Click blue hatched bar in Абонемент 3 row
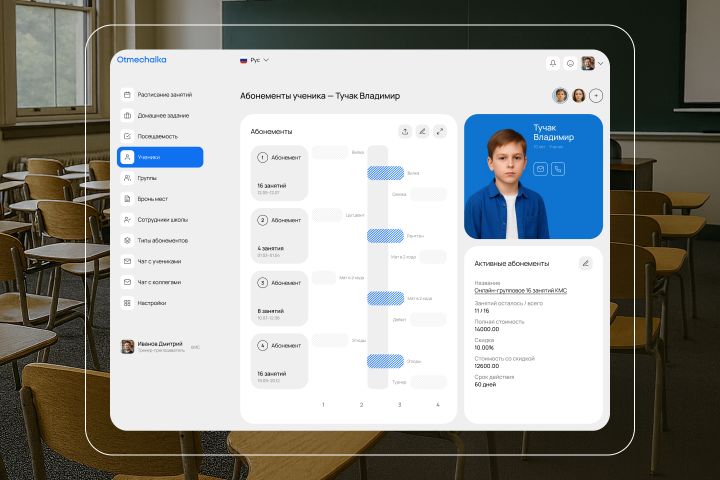The height and width of the screenshot is (480, 720). 385,299
